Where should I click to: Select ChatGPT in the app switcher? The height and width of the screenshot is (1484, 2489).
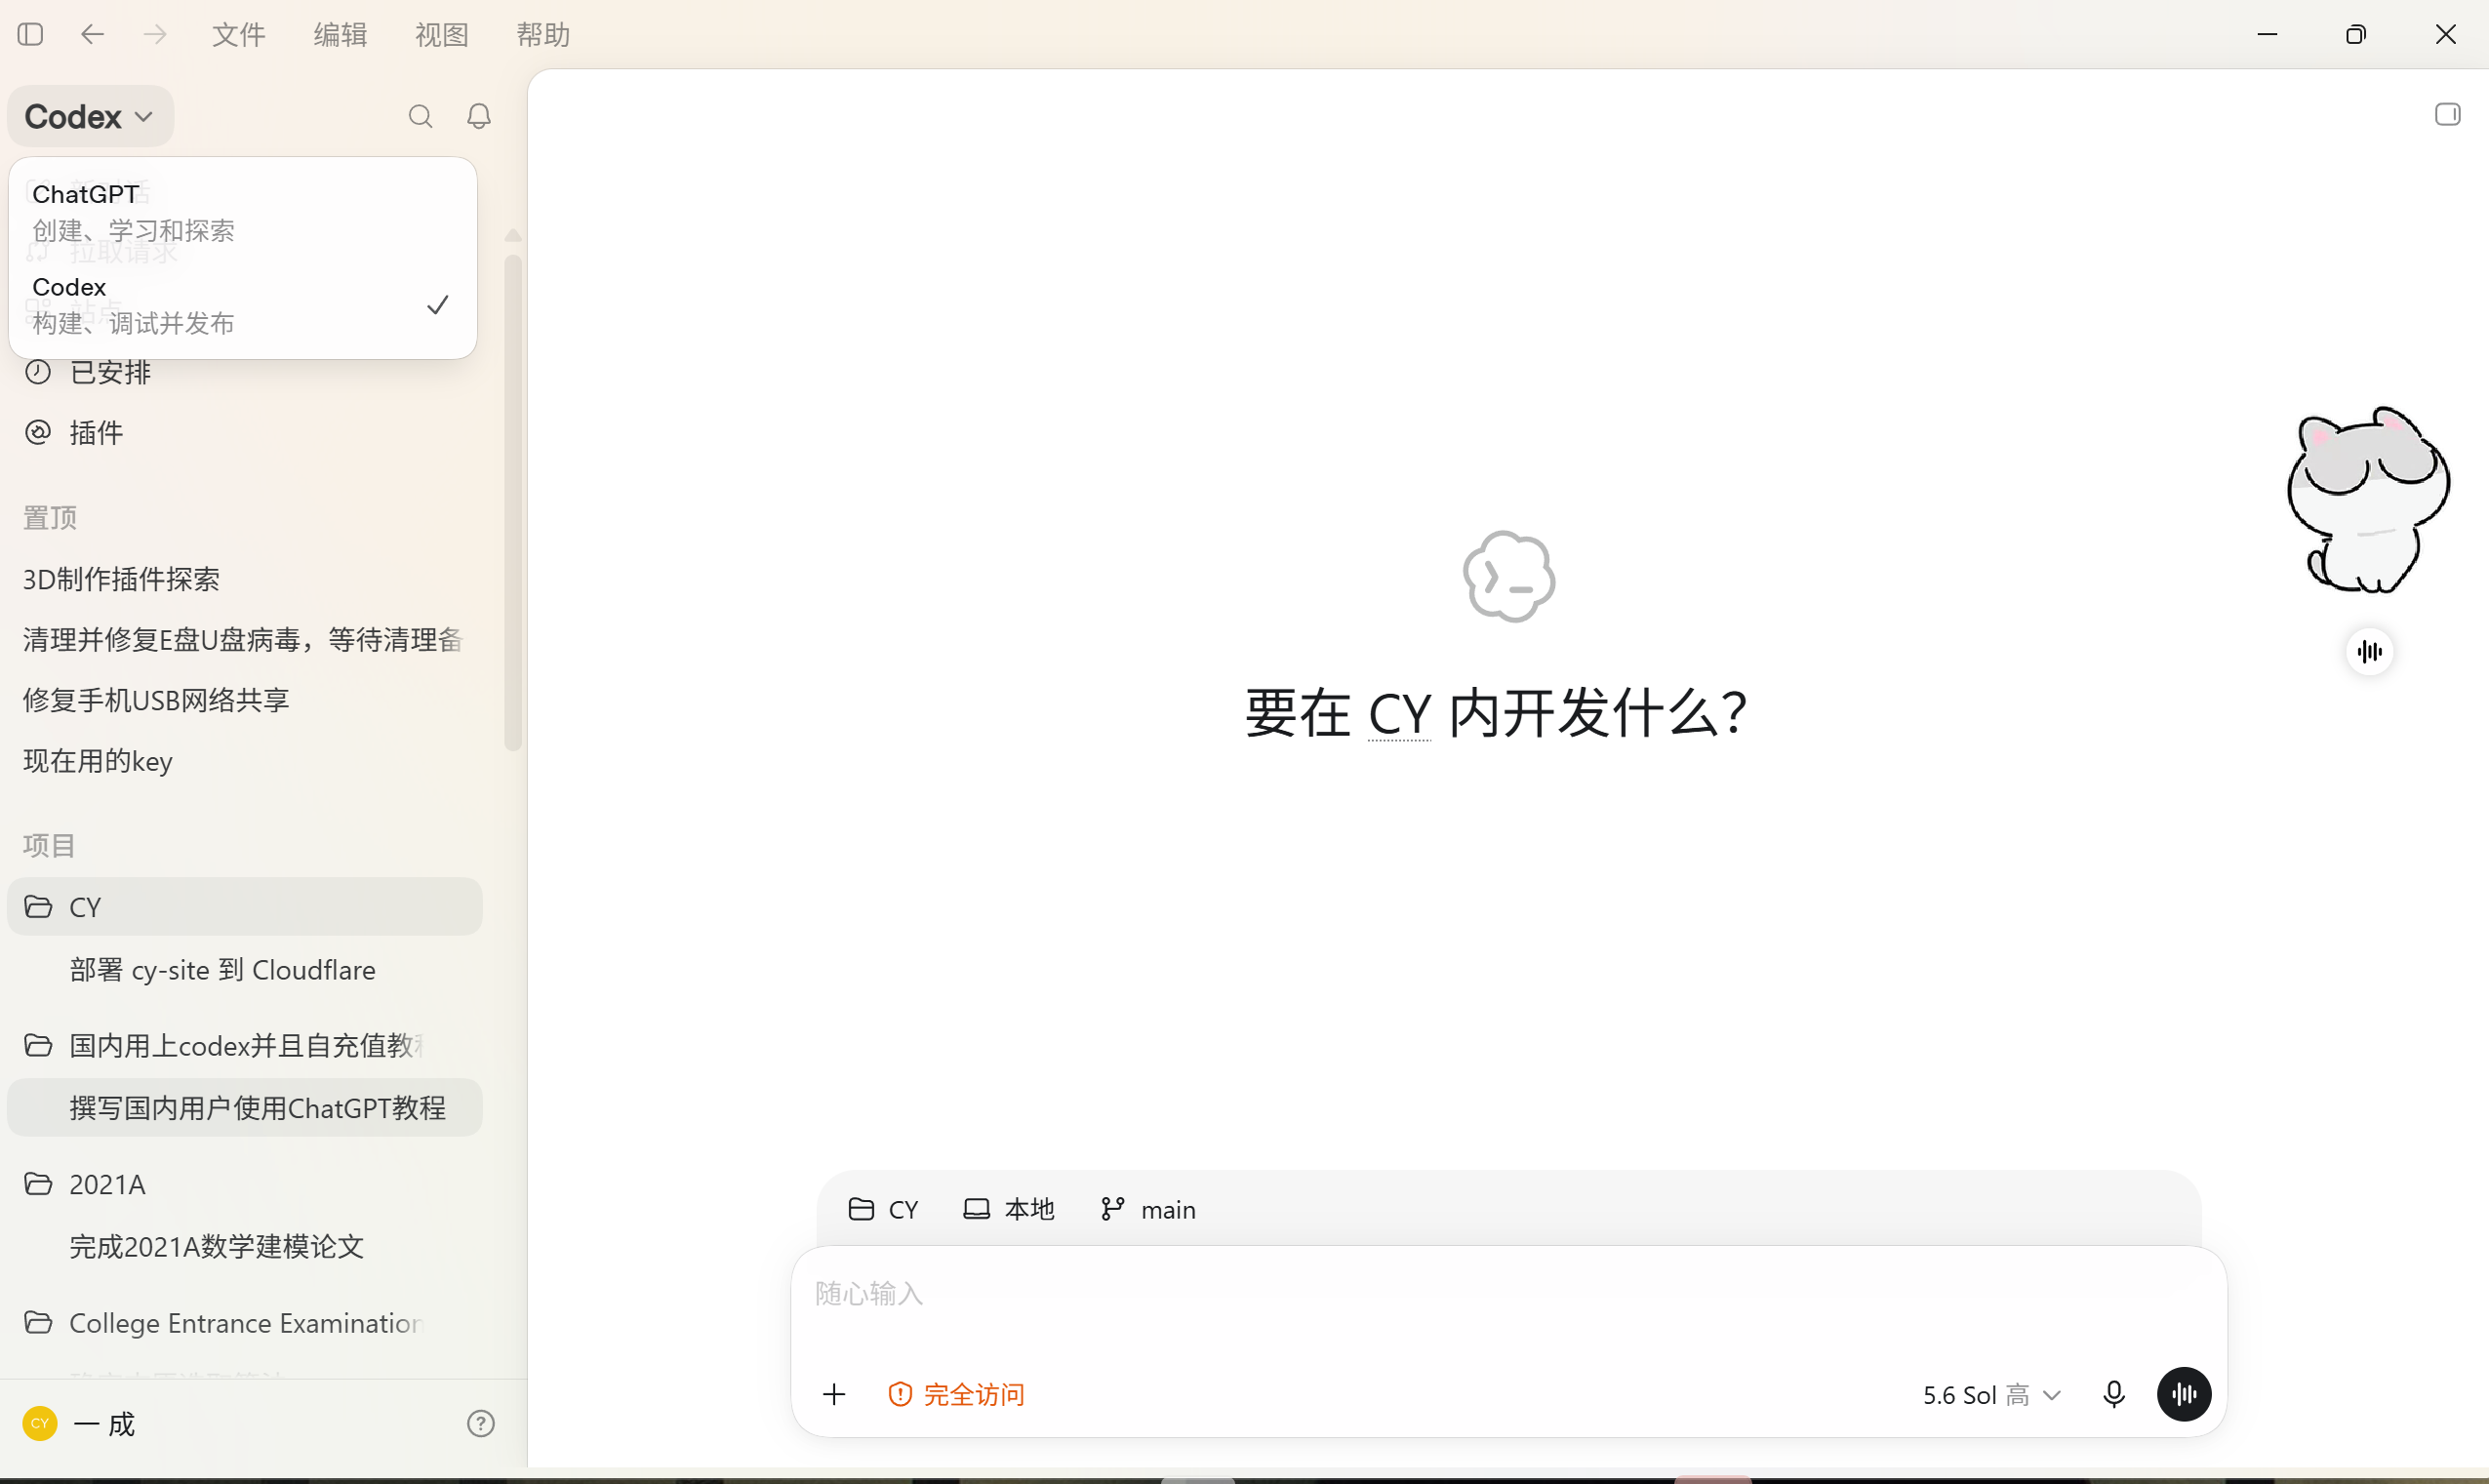coord(243,212)
